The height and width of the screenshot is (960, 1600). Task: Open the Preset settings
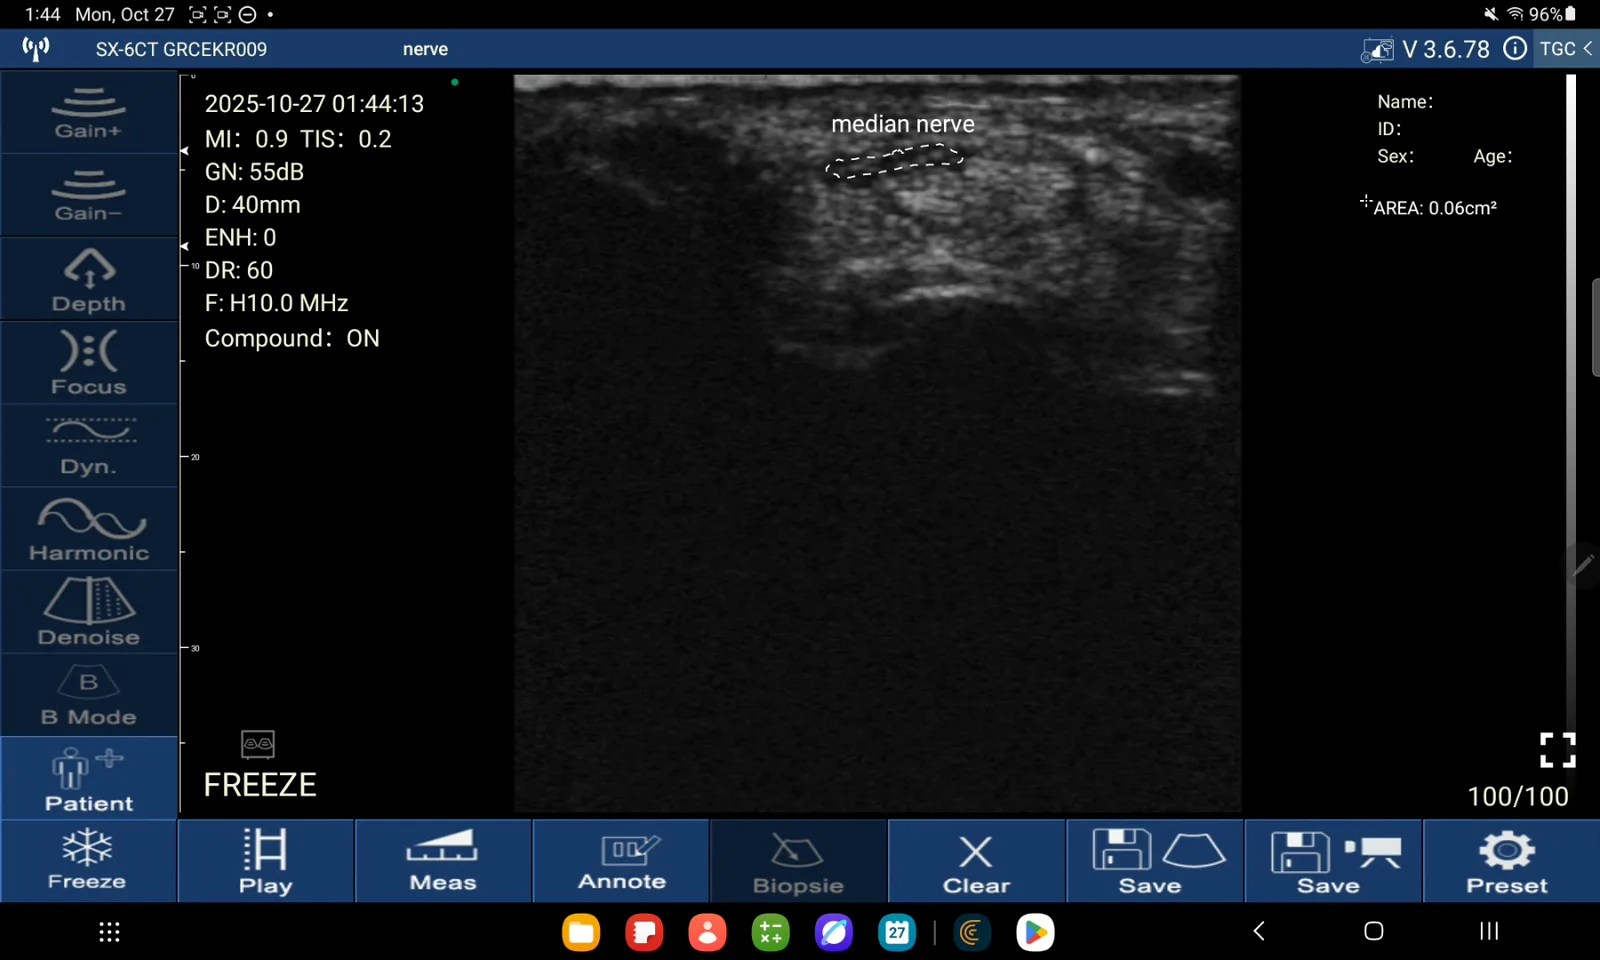(1510, 861)
